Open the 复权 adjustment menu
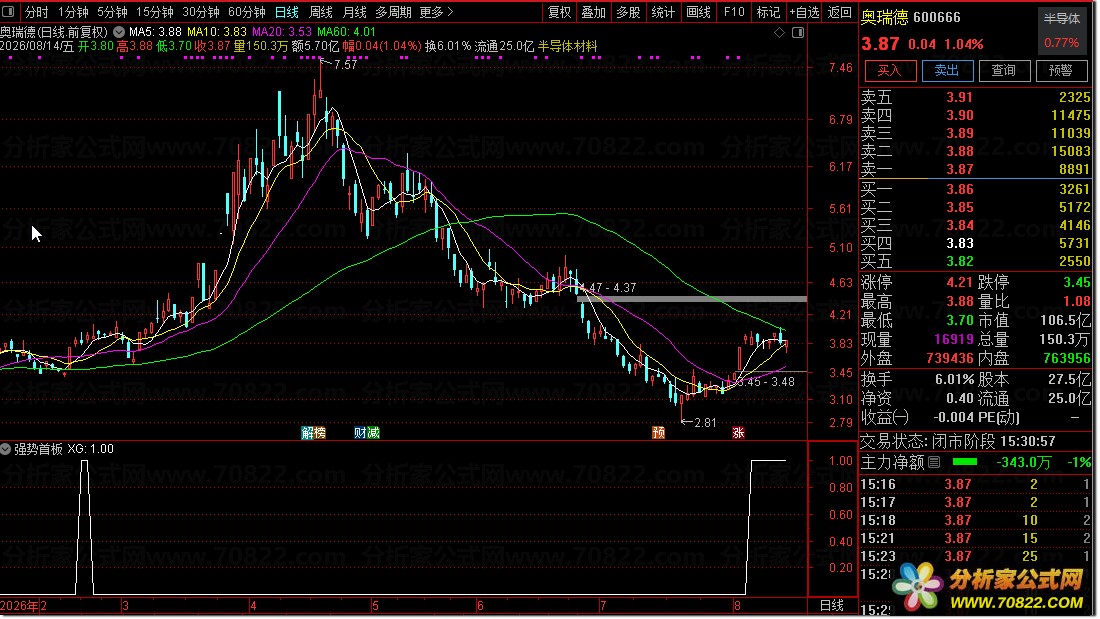This screenshot has width=1100, height=619. coord(560,12)
